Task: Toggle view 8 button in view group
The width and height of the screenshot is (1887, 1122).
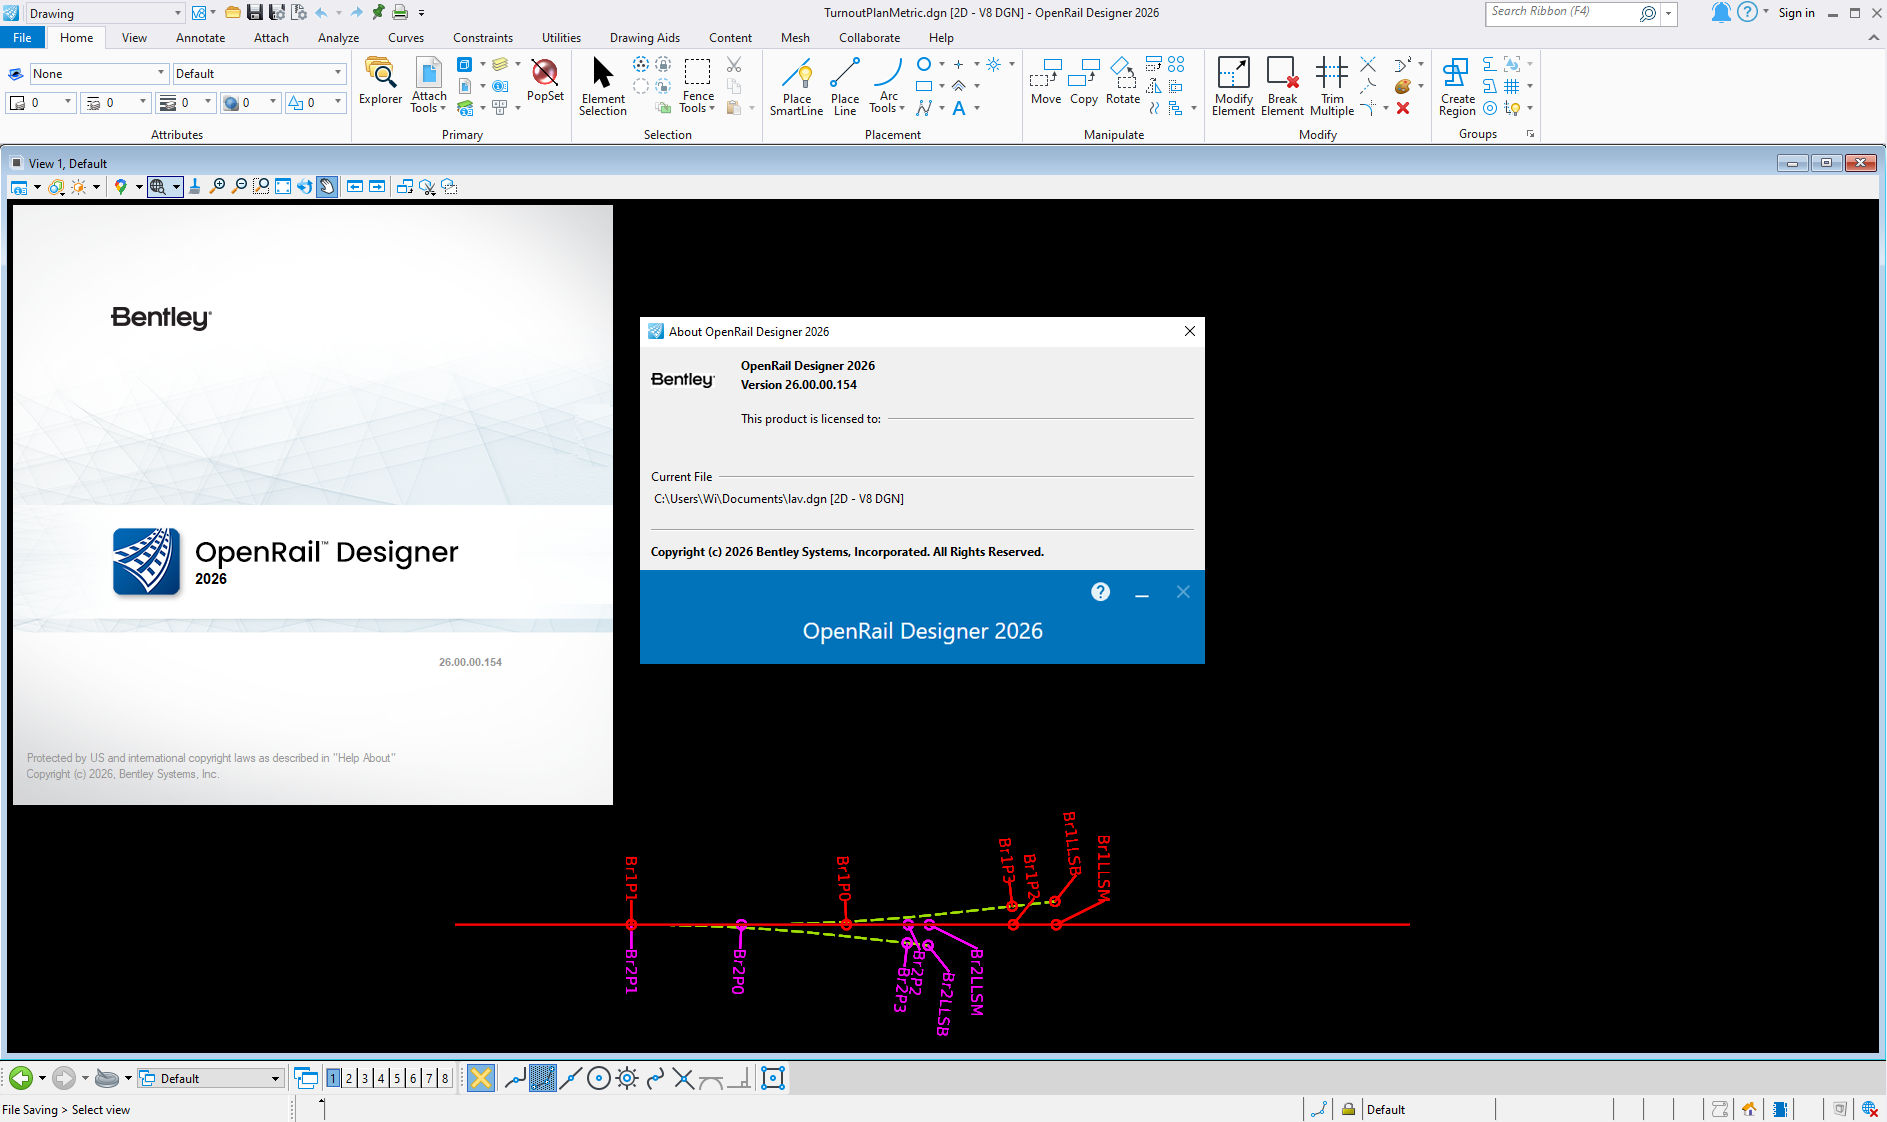Action: [445, 1078]
